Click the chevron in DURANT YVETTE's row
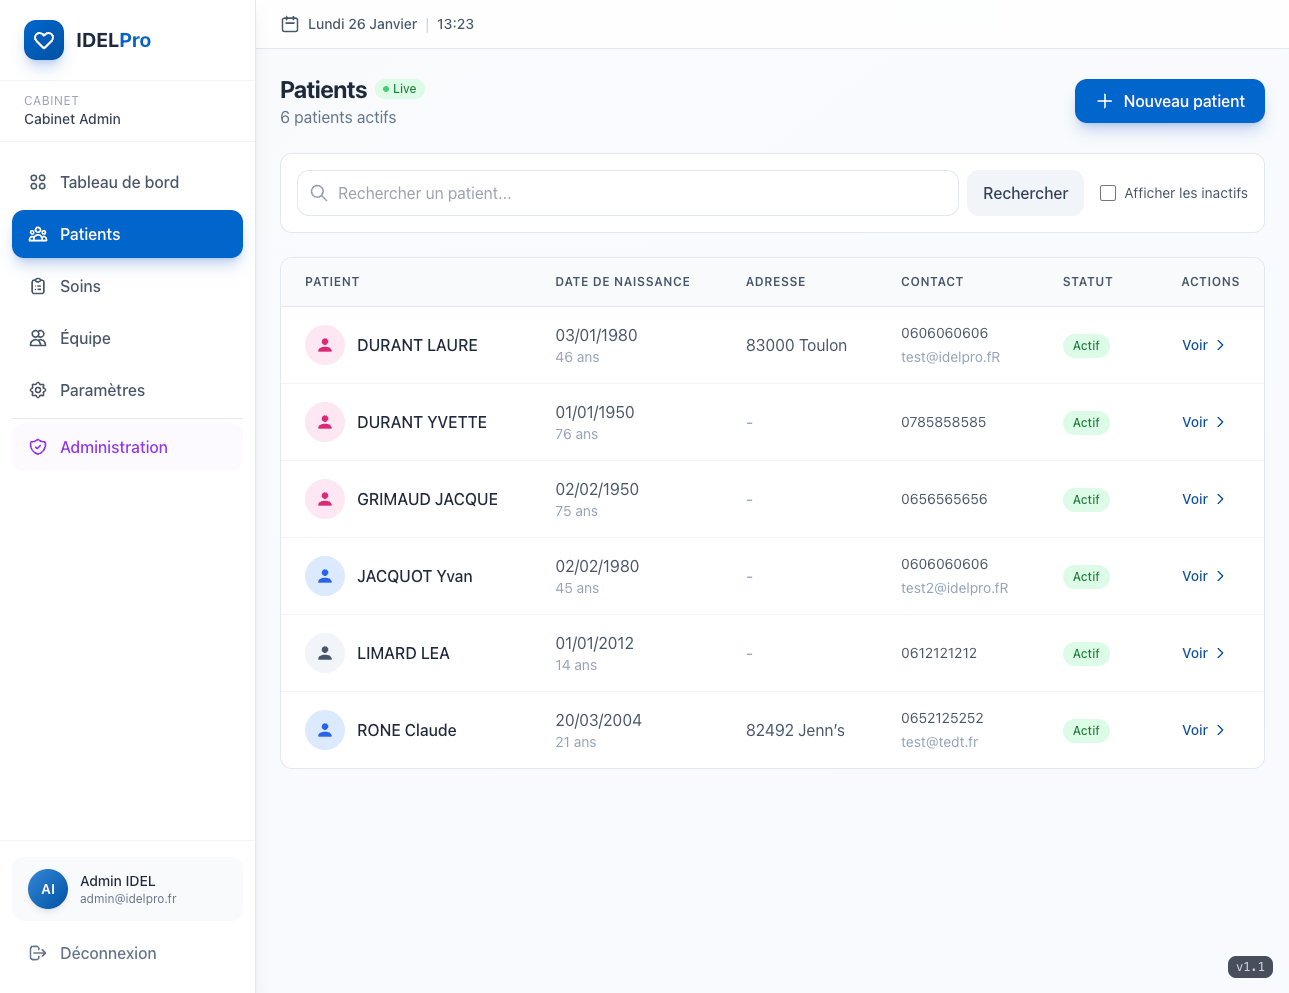This screenshot has height=993, width=1289. [1220, 422]
